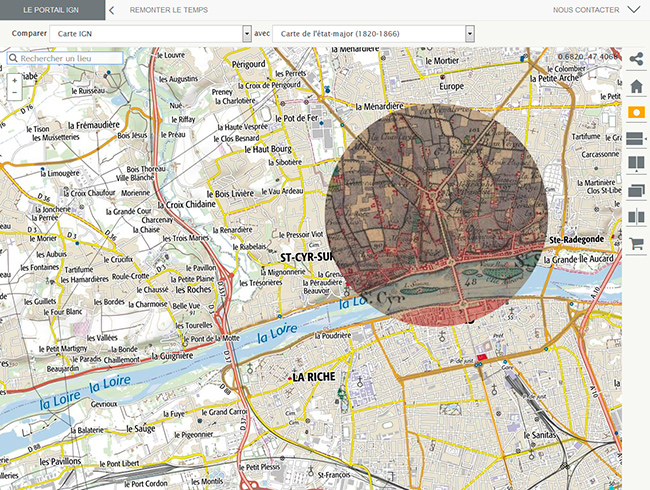This screenshot has height=490, width=650.
Task: Click St-François label on map
Action: (x=334, y=475)
